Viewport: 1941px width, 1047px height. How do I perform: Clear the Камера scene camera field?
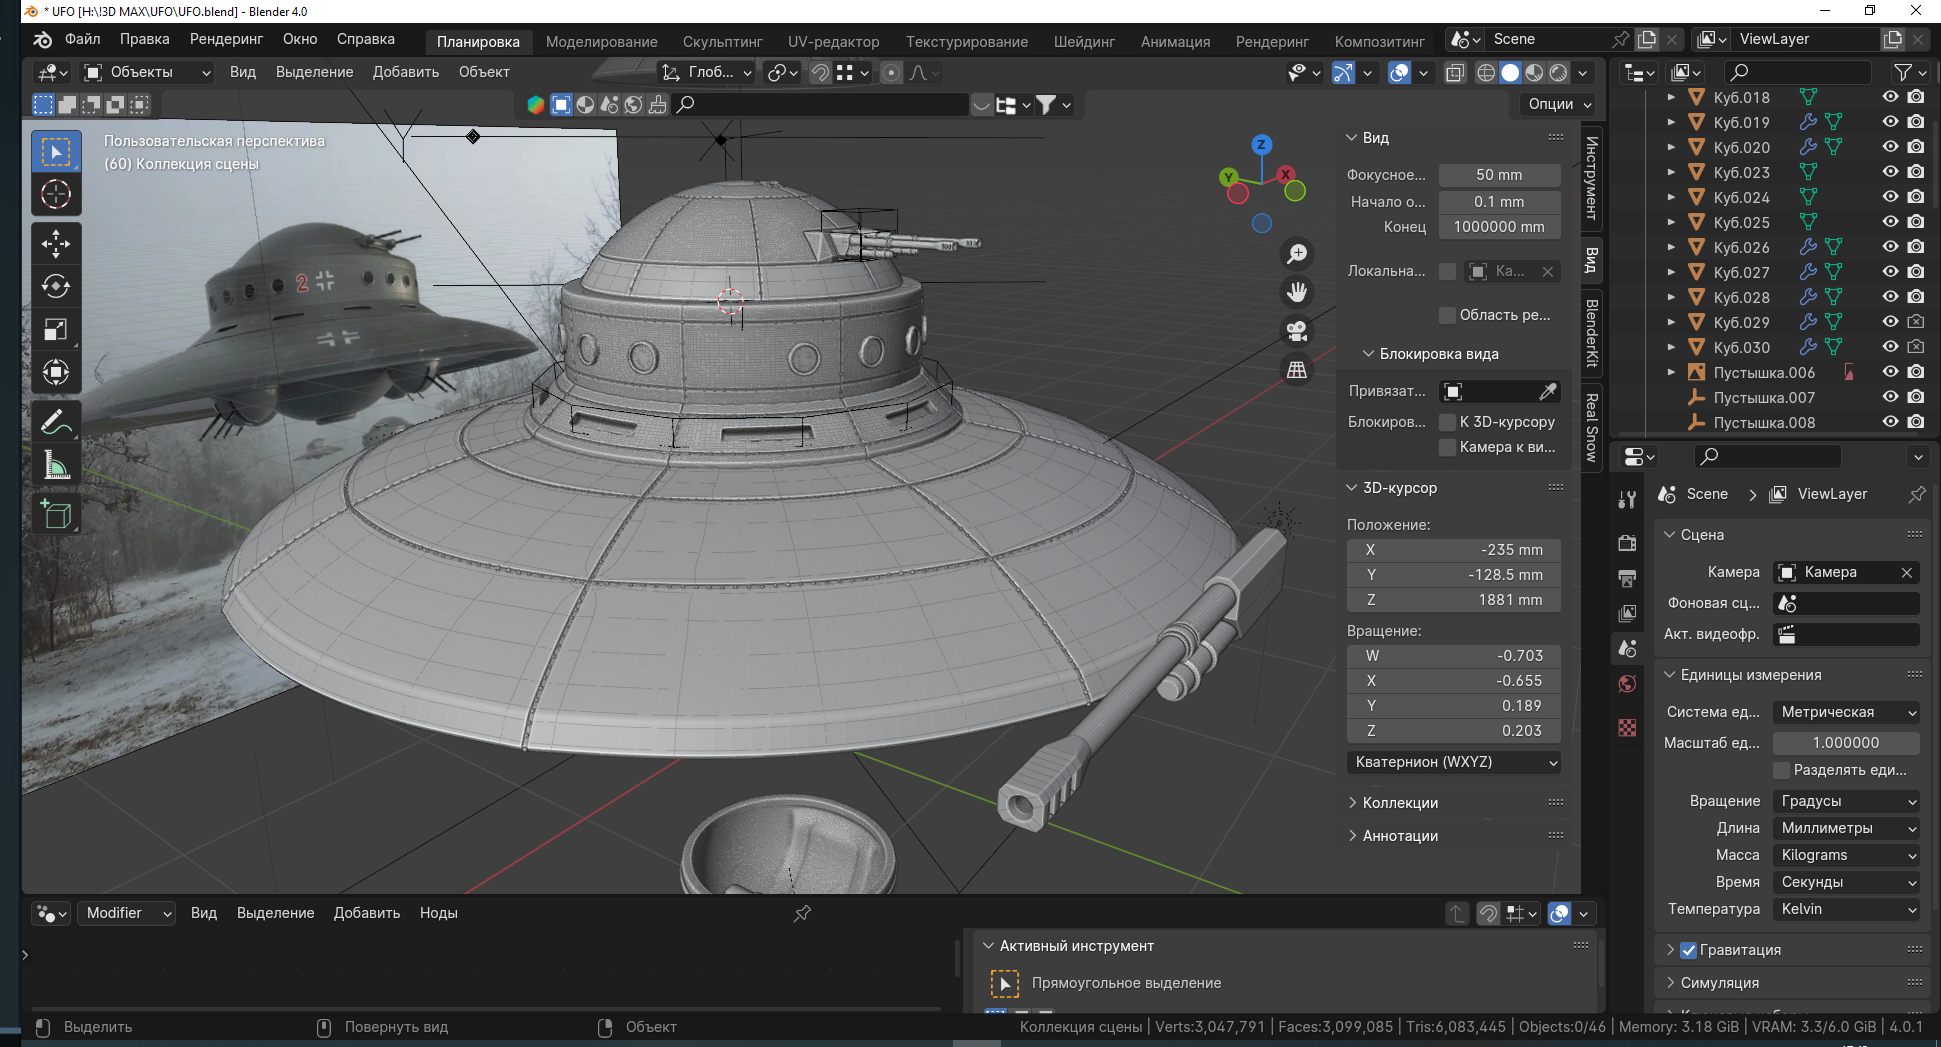(1906, 572)
